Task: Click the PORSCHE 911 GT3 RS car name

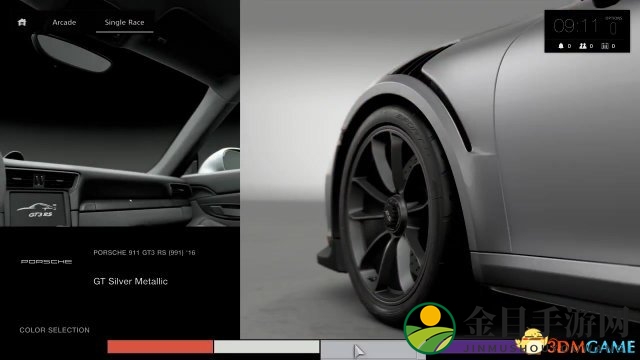Action: point(144,253)
